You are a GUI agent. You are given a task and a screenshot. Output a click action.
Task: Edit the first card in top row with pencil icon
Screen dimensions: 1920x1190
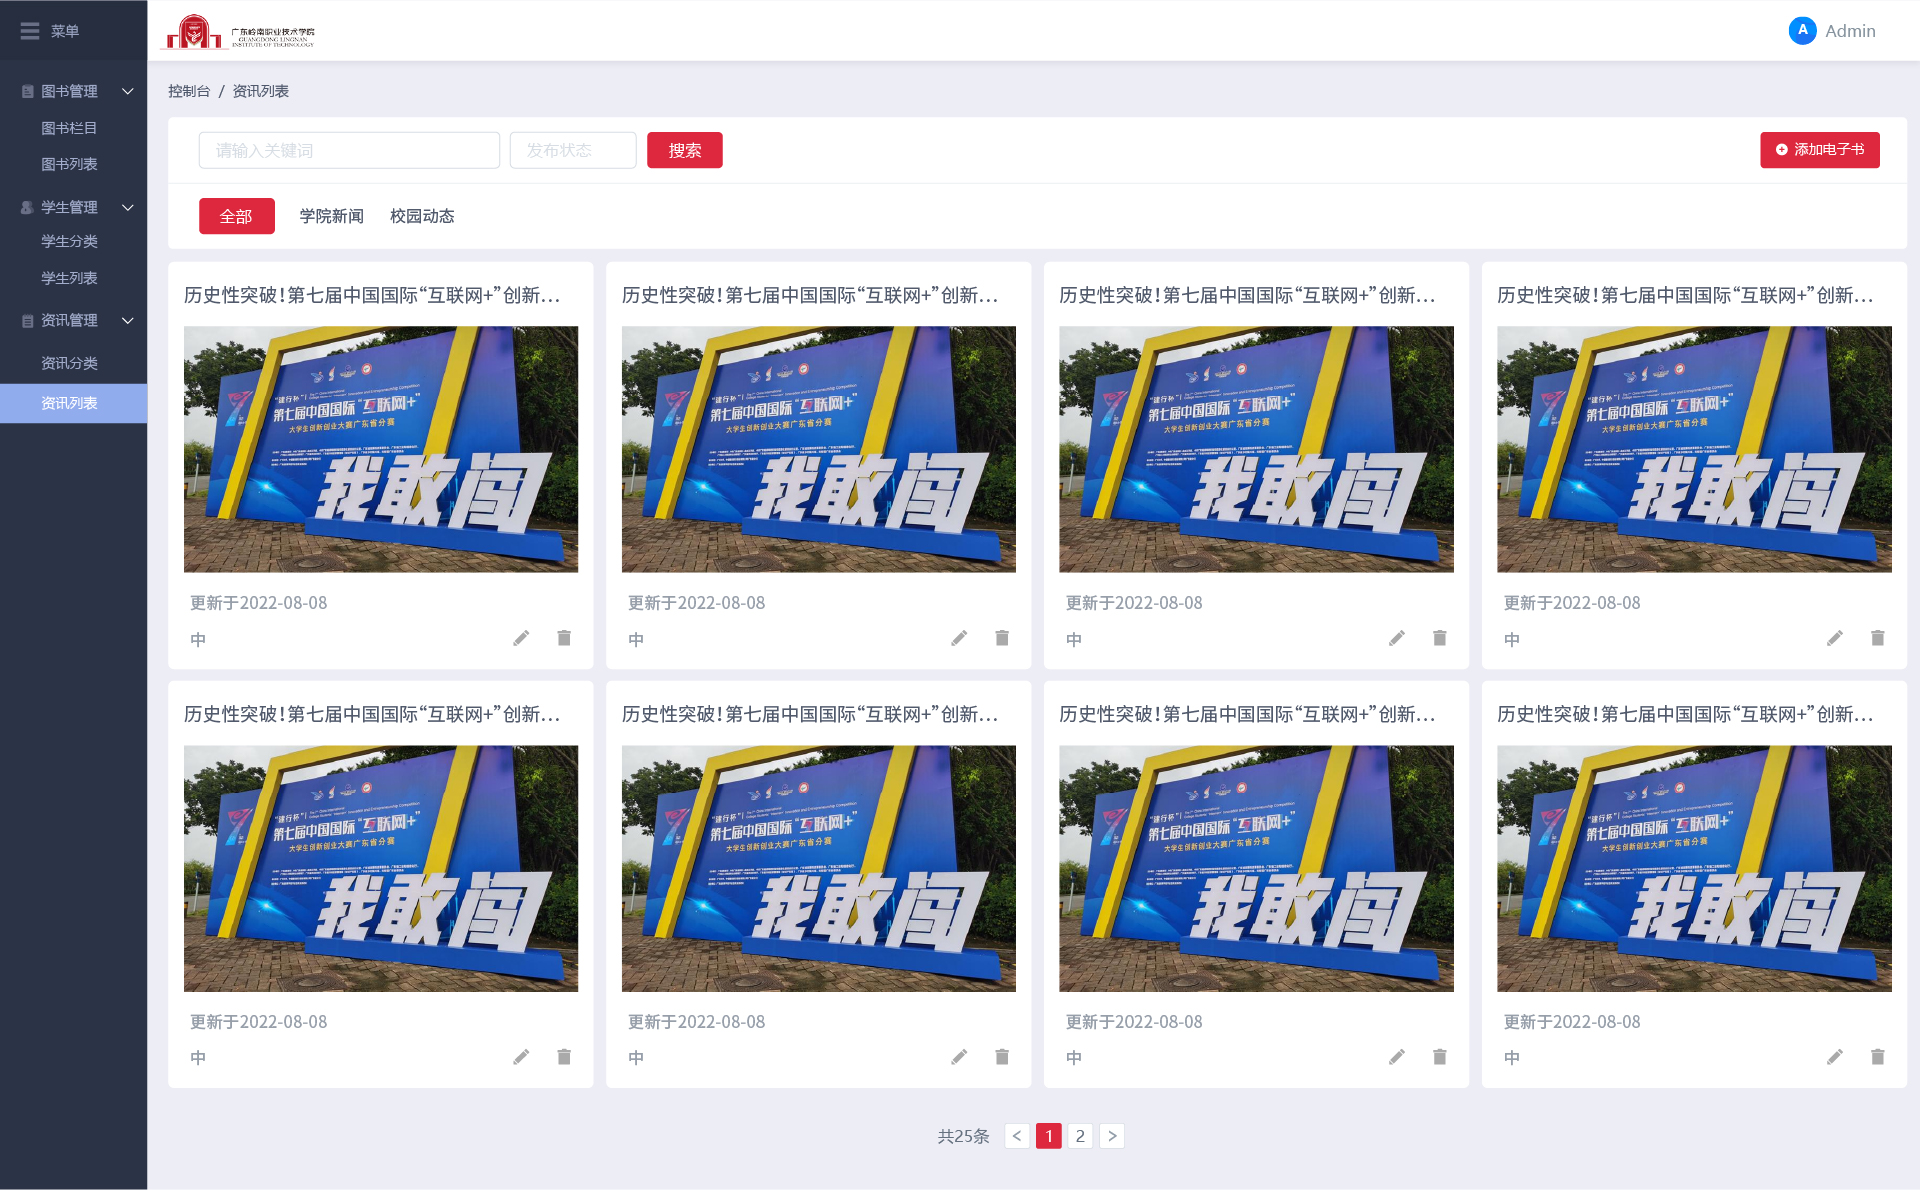[x=521, y=638]
